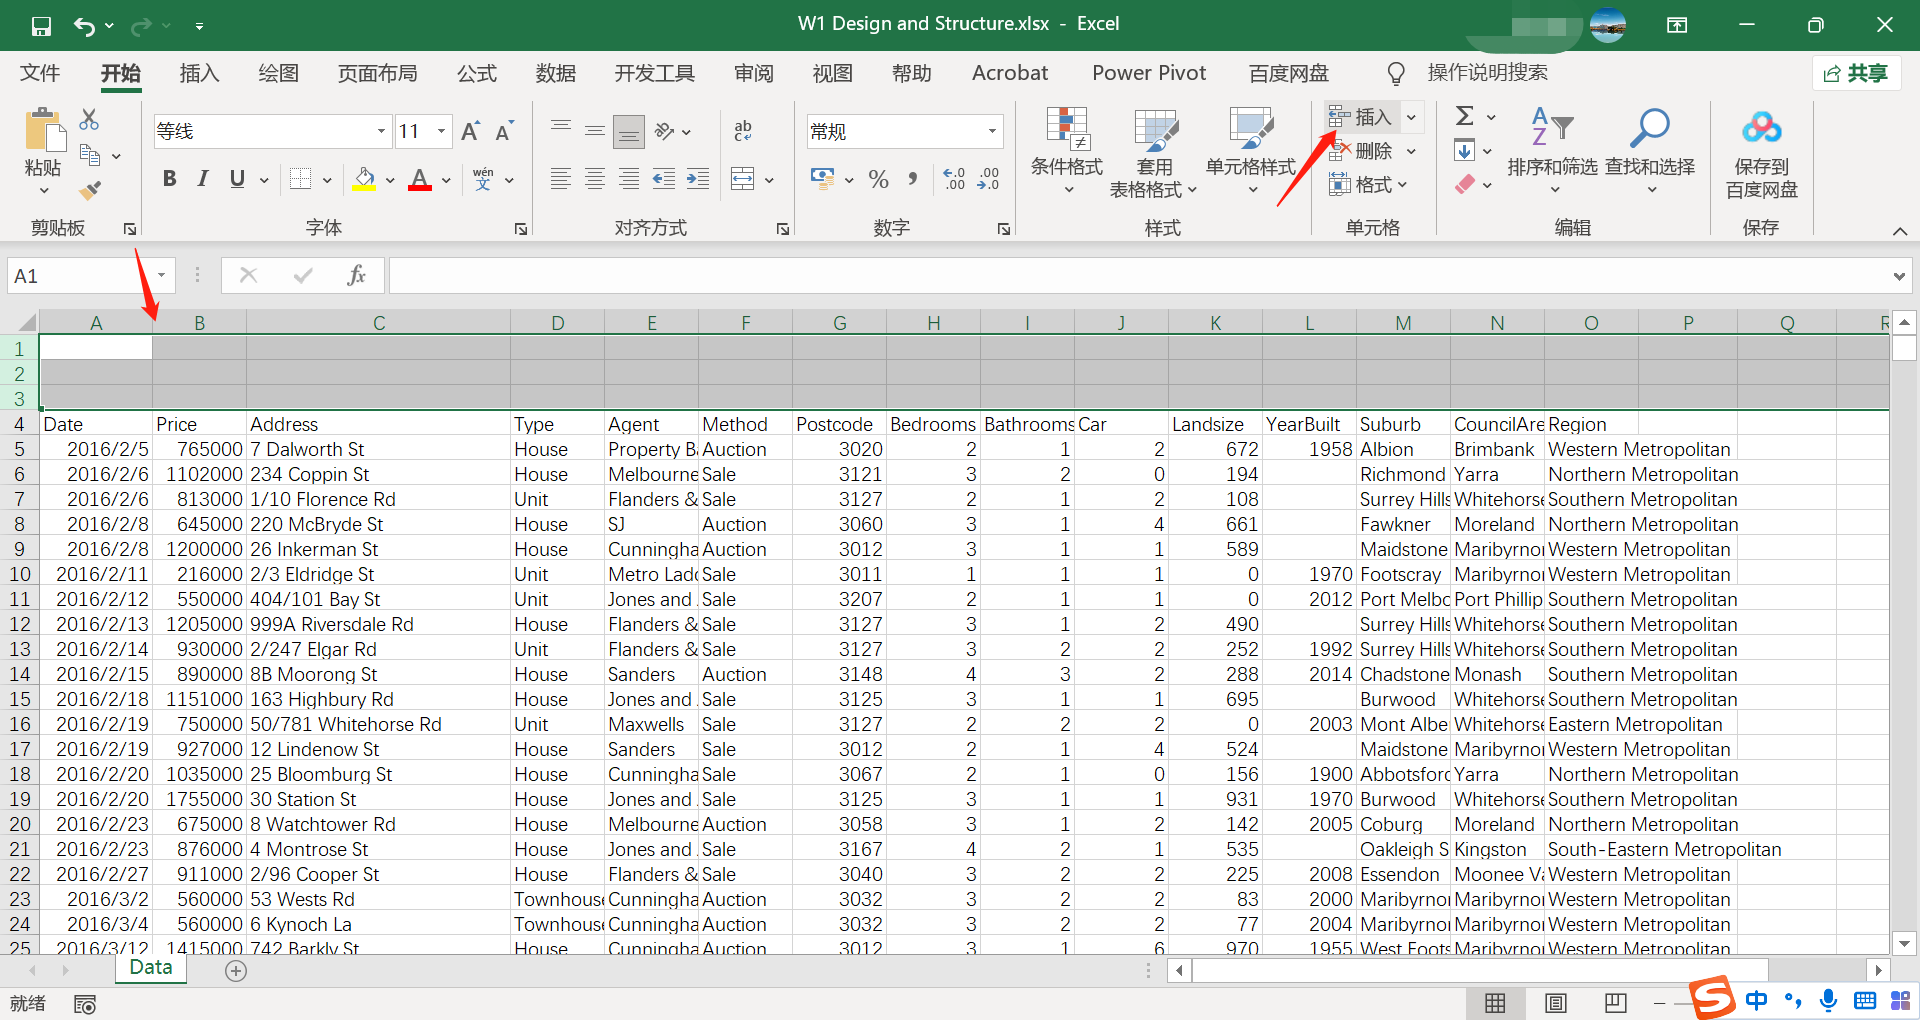1920x1020 pixels.
Task: Add a new sheet with plus button
Action: click(x=236, y=971)
